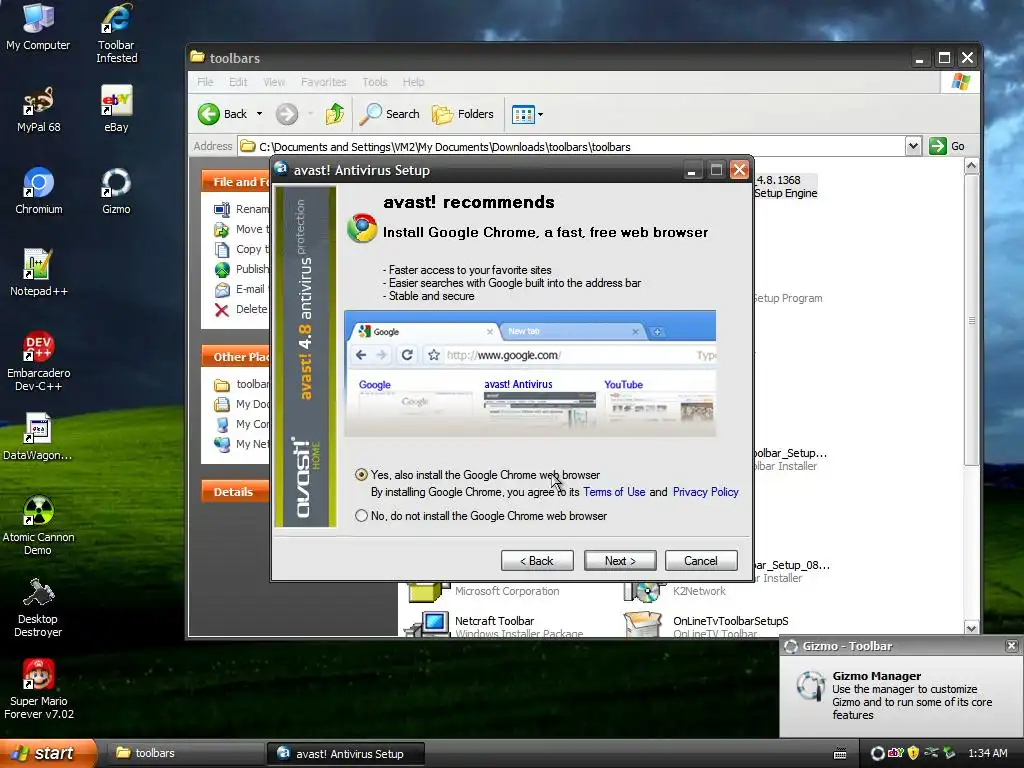Click the < Back button in avast setup

pos(537,561)
